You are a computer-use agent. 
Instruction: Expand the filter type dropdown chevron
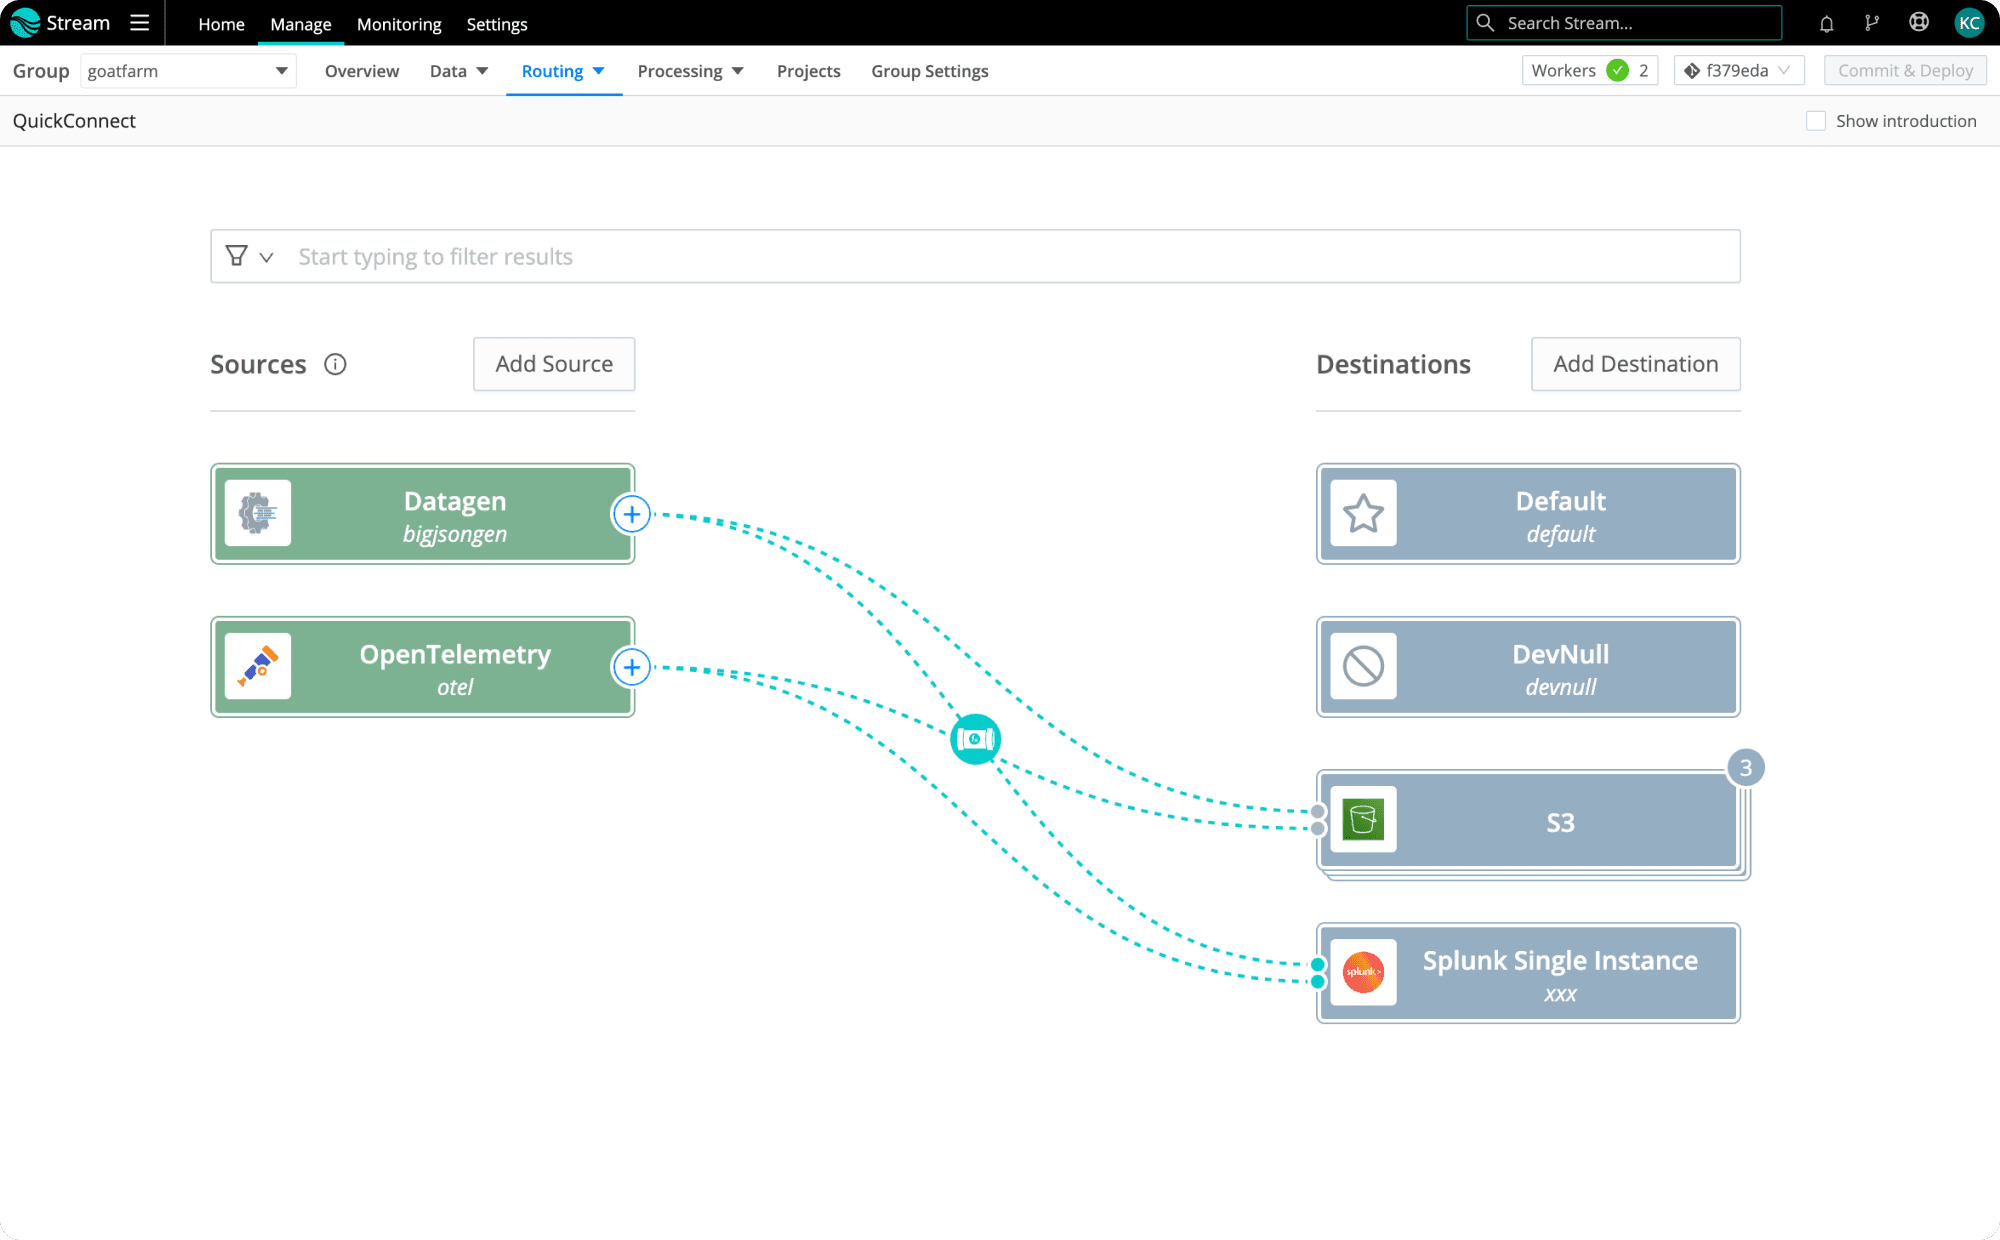click(266, 257)
